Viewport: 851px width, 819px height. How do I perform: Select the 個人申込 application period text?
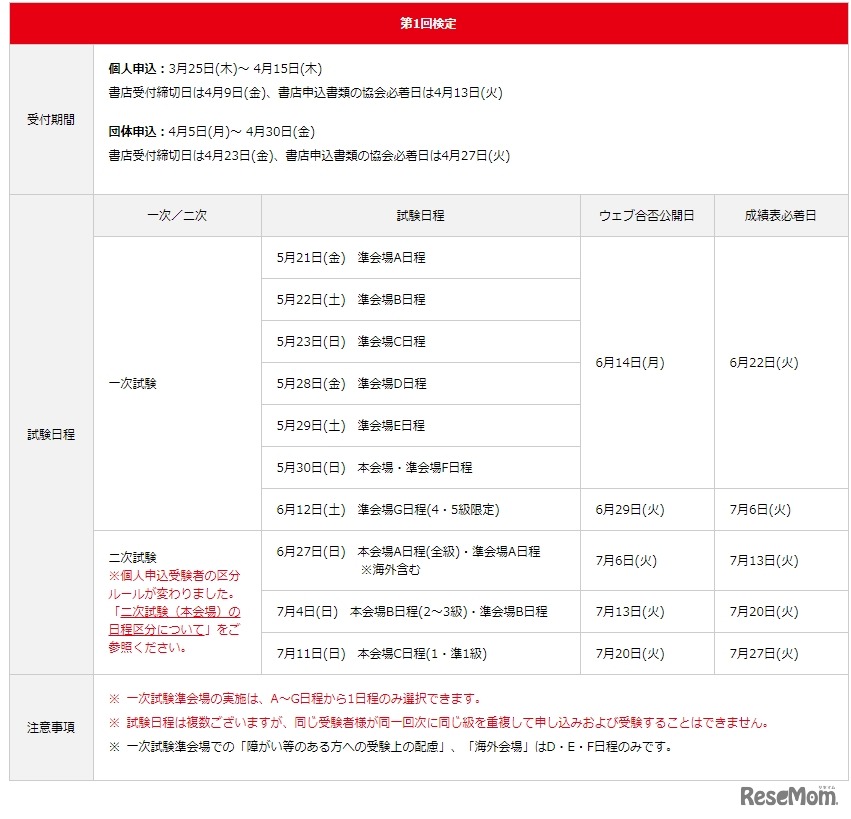tap(215, 71)
